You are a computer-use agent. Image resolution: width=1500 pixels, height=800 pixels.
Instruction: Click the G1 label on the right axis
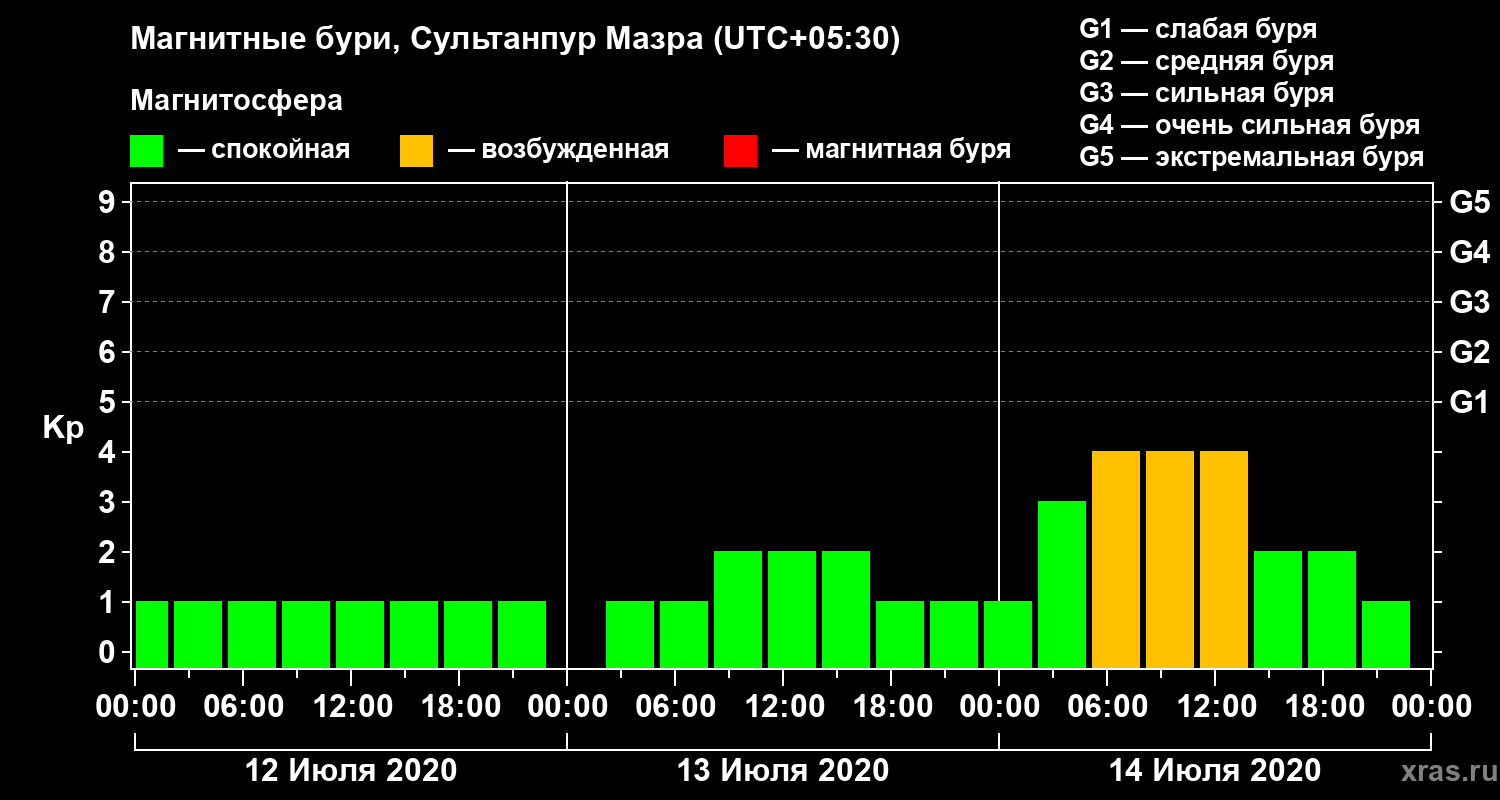click(x=1469, y=402)
